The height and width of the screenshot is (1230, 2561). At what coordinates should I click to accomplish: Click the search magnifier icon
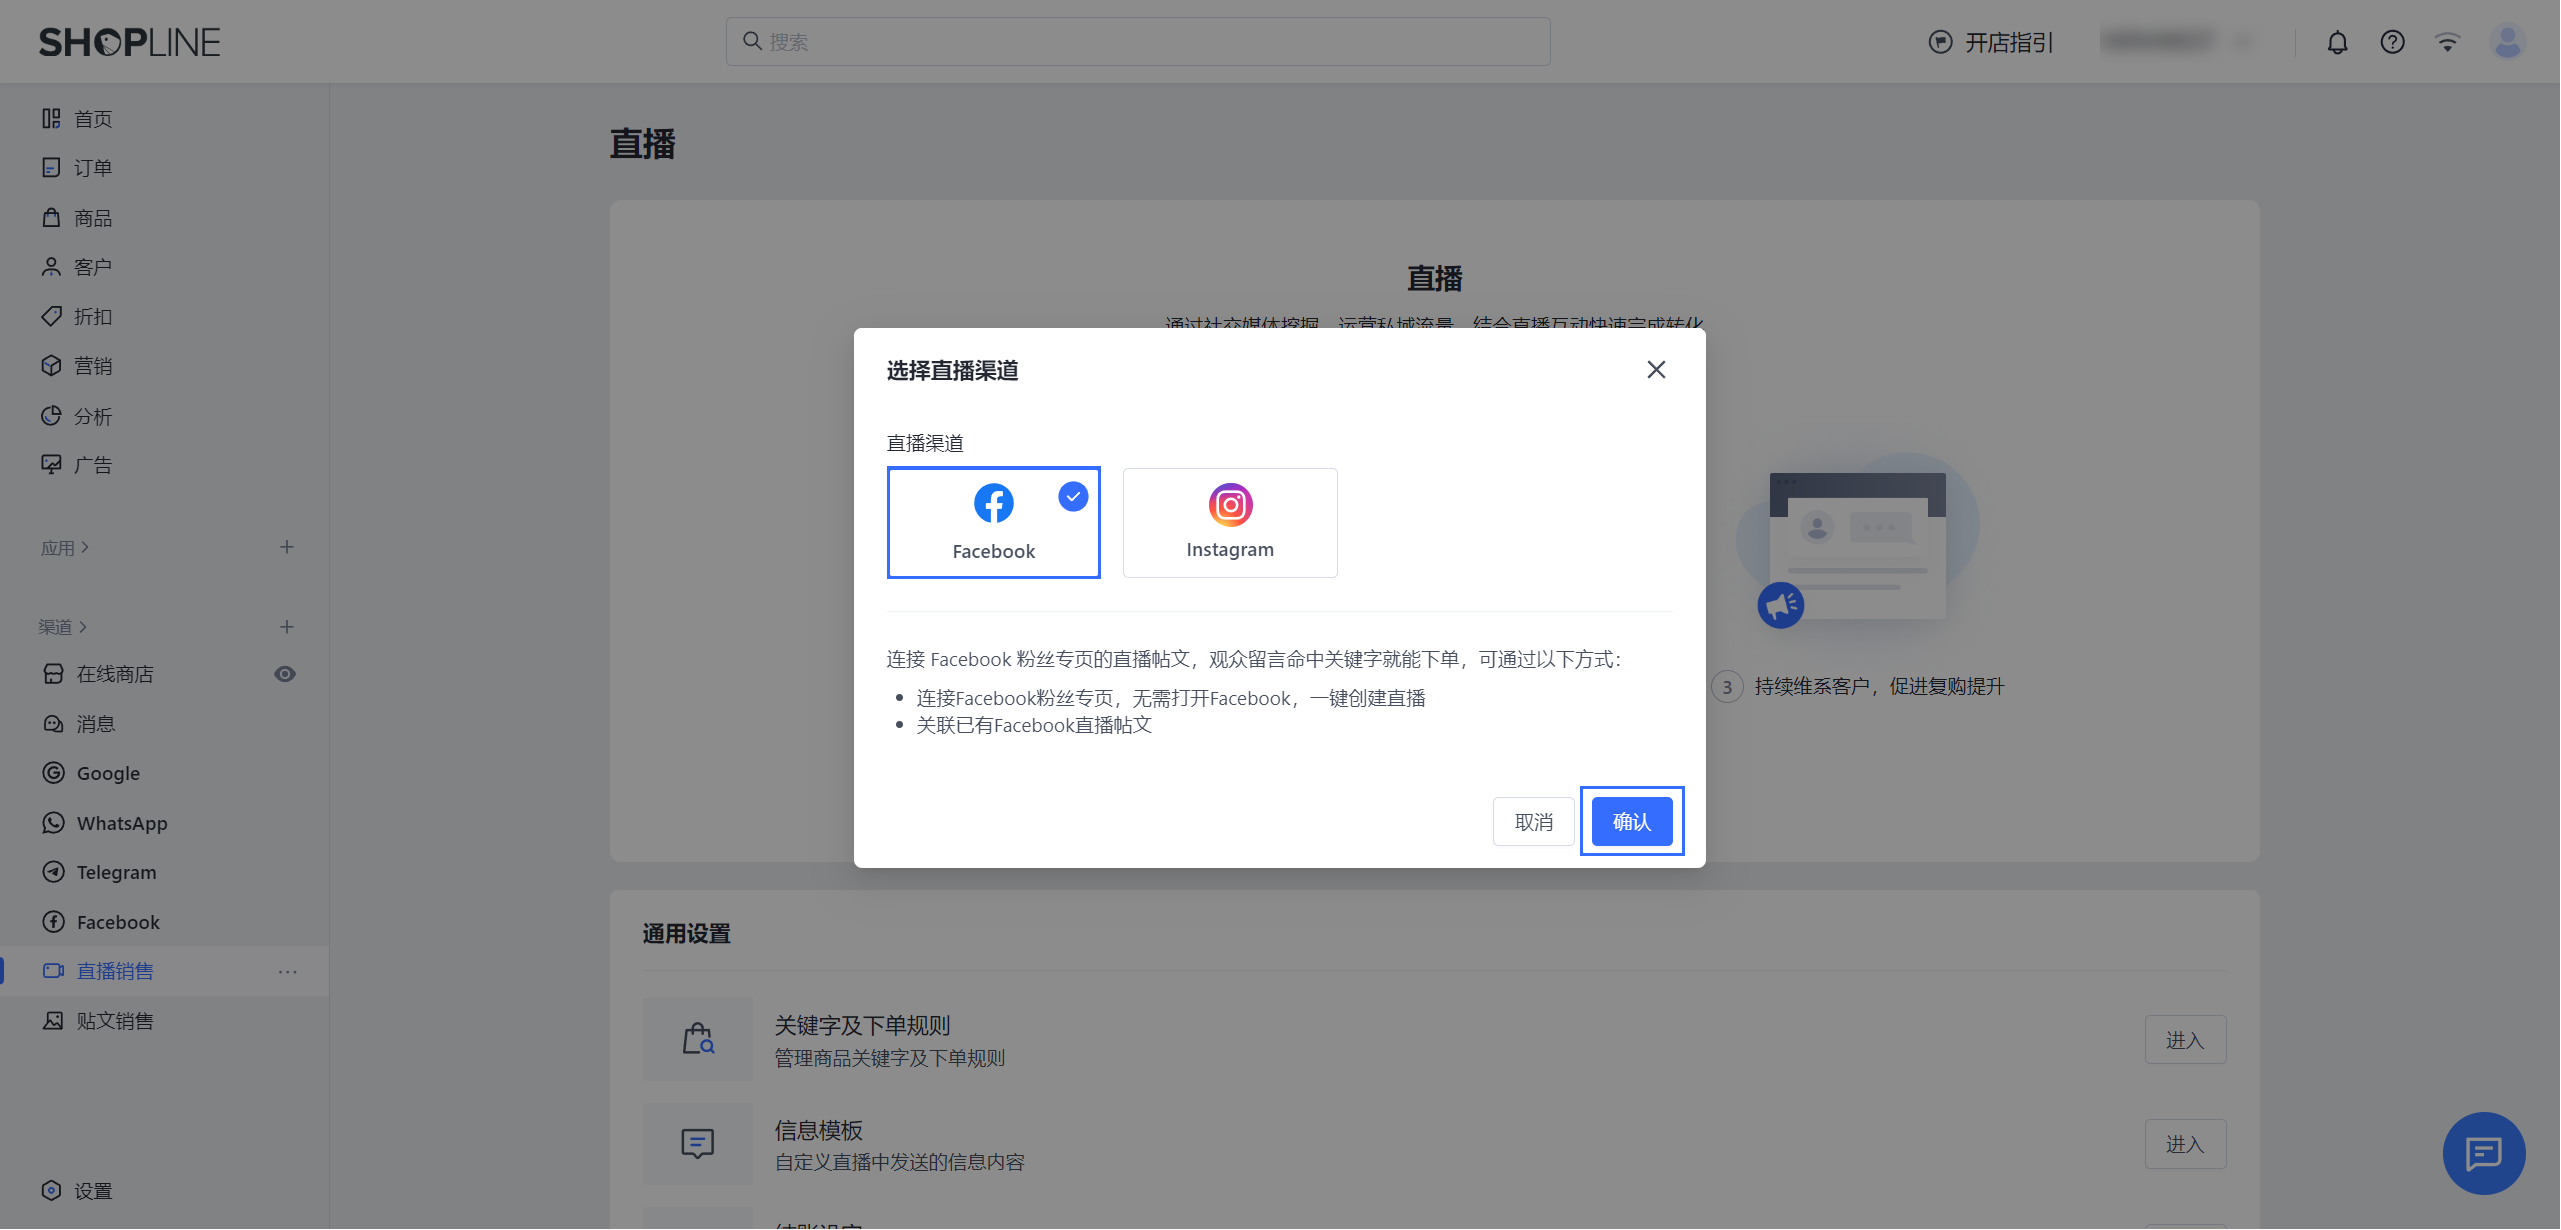pyautogui.click(x=752, y=41)
